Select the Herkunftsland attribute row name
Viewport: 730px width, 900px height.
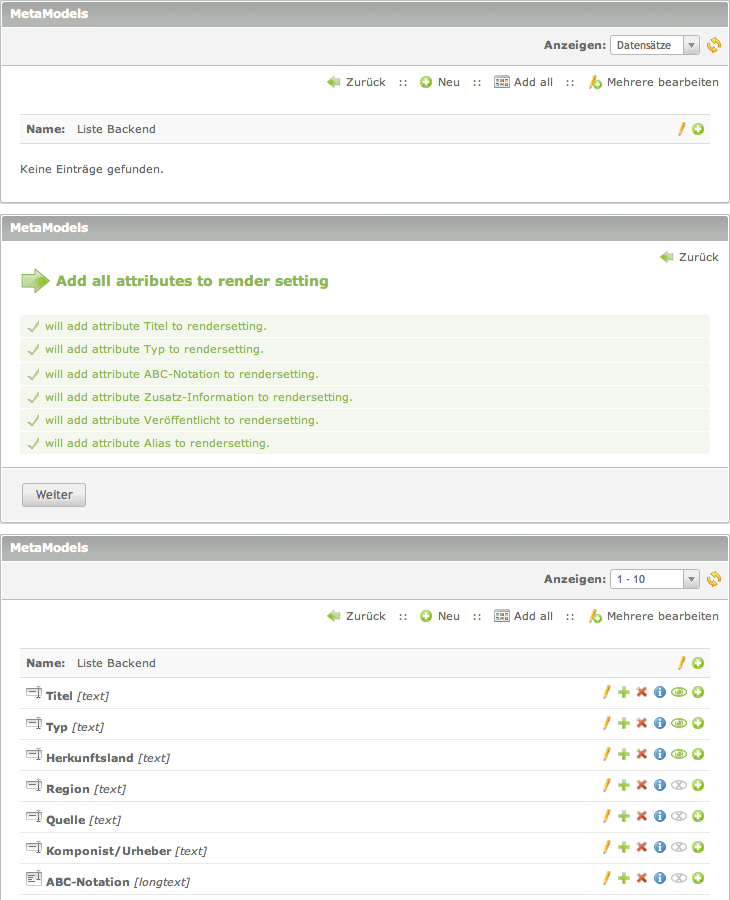pyautogui.click(x=91, y=758)
